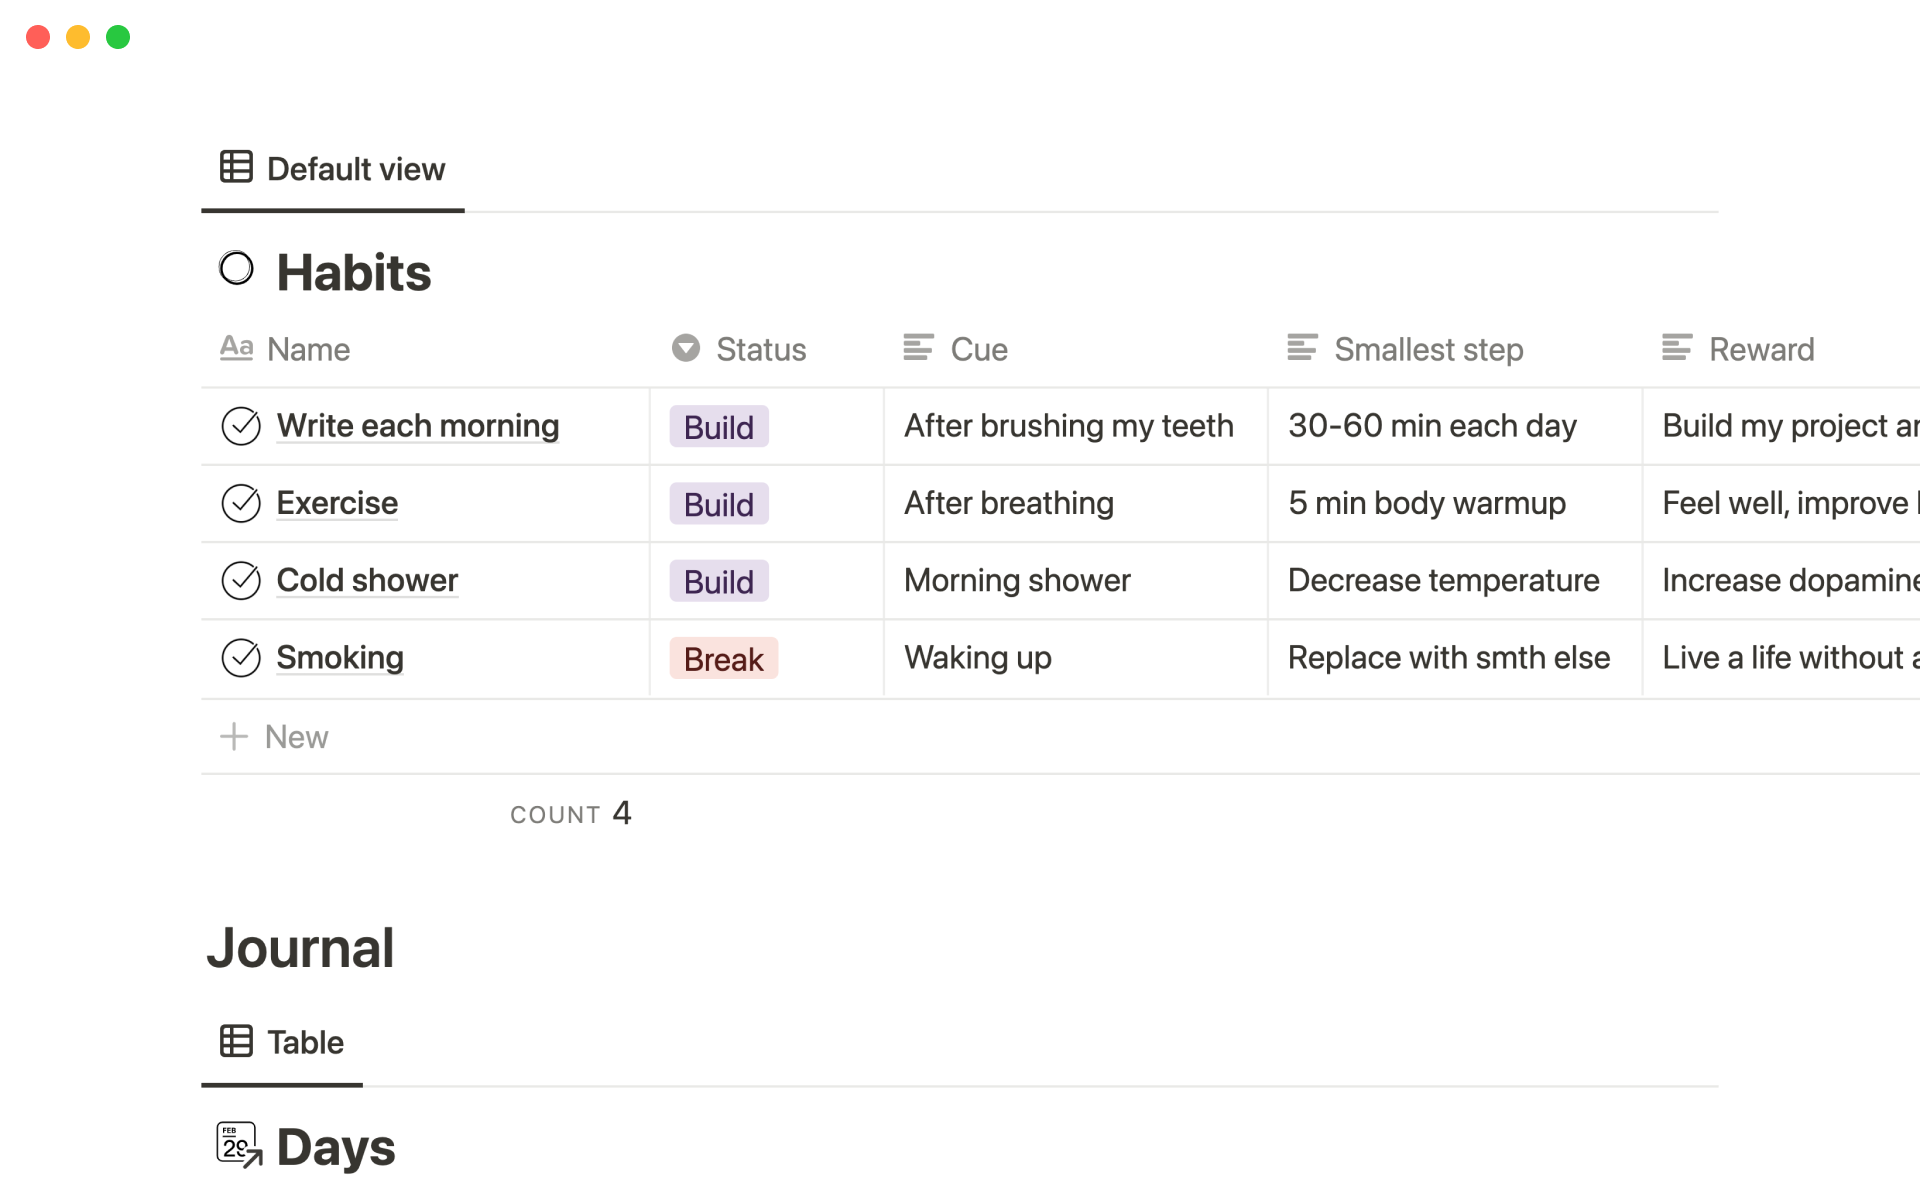The image size is (1920, 1200).
Task: Click the Exercise row checkmark circle
Action: coord(241,503)
